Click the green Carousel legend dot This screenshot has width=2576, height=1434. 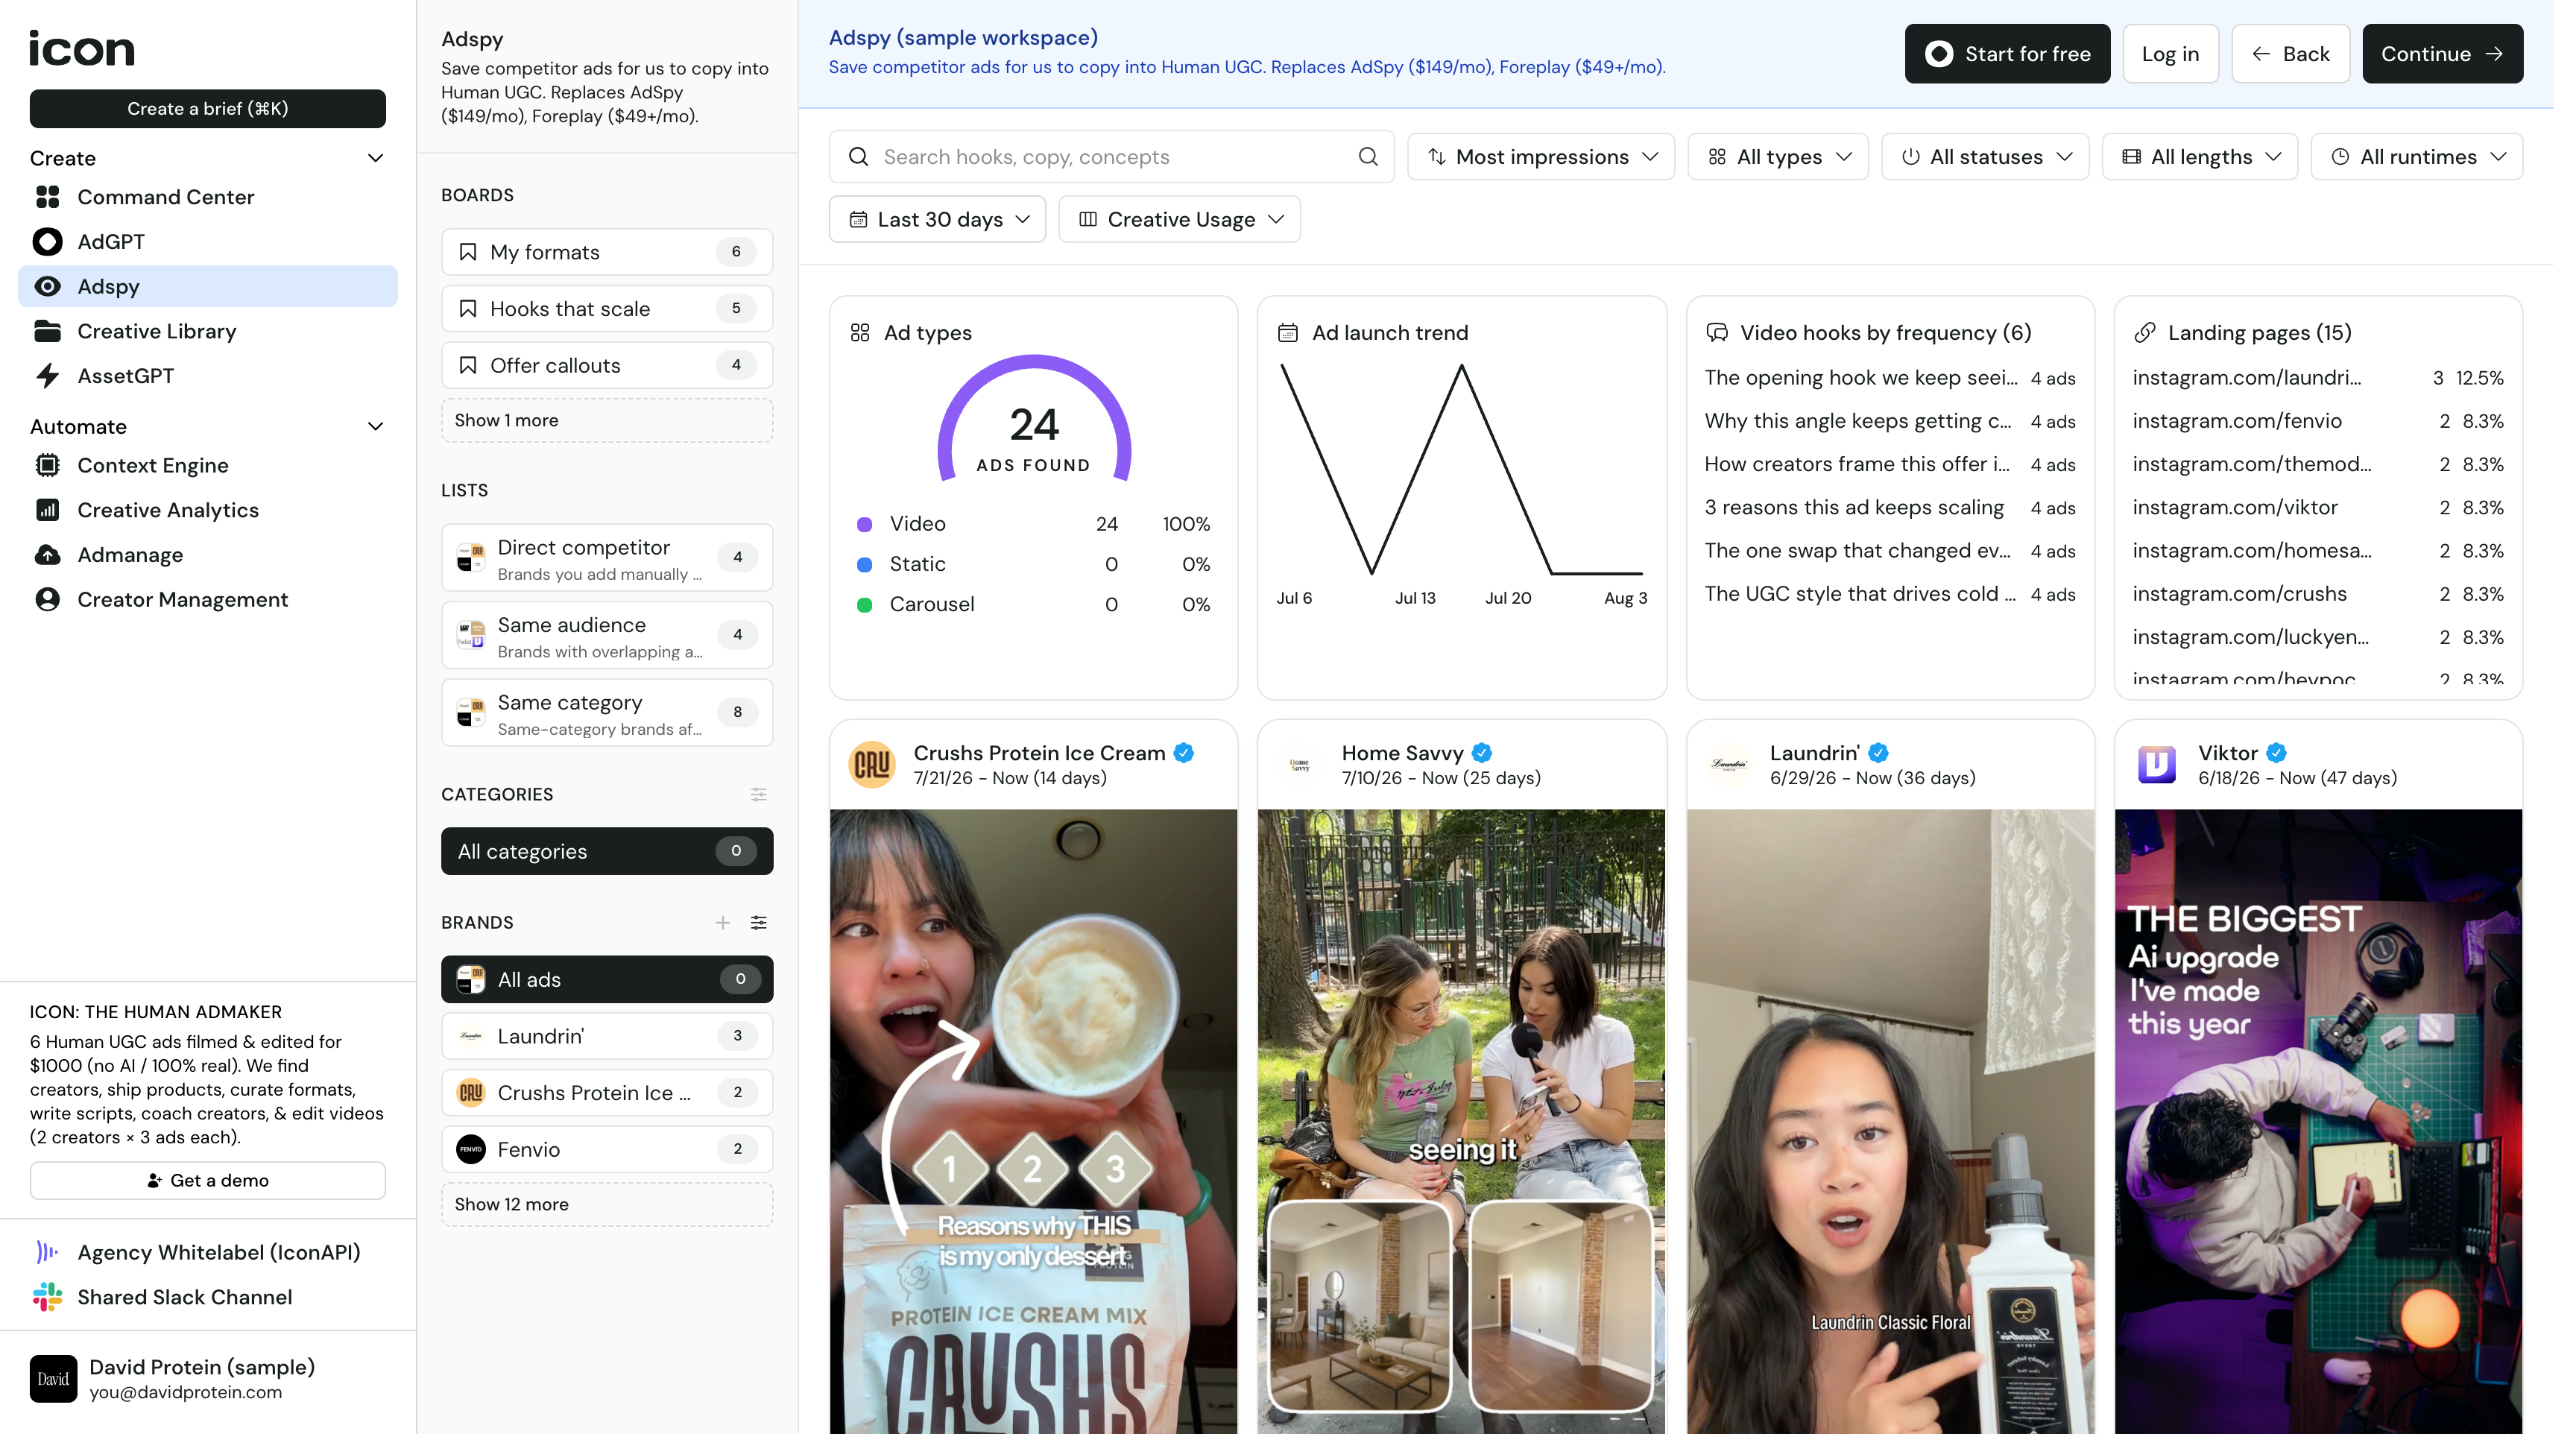coord(865,605)
